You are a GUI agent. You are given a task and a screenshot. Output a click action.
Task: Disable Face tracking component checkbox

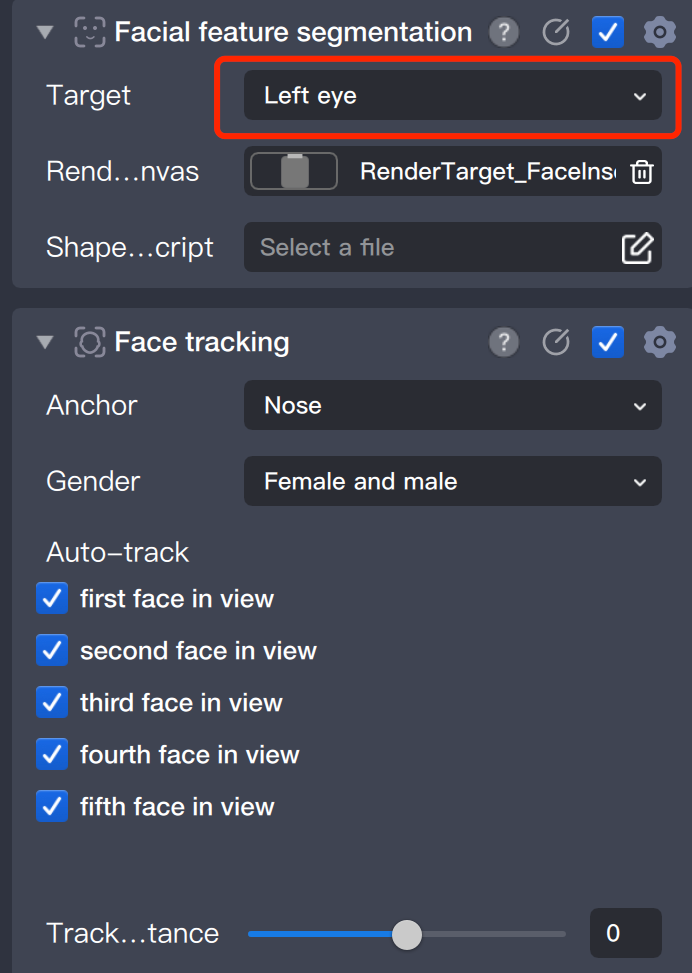[607, 343]
